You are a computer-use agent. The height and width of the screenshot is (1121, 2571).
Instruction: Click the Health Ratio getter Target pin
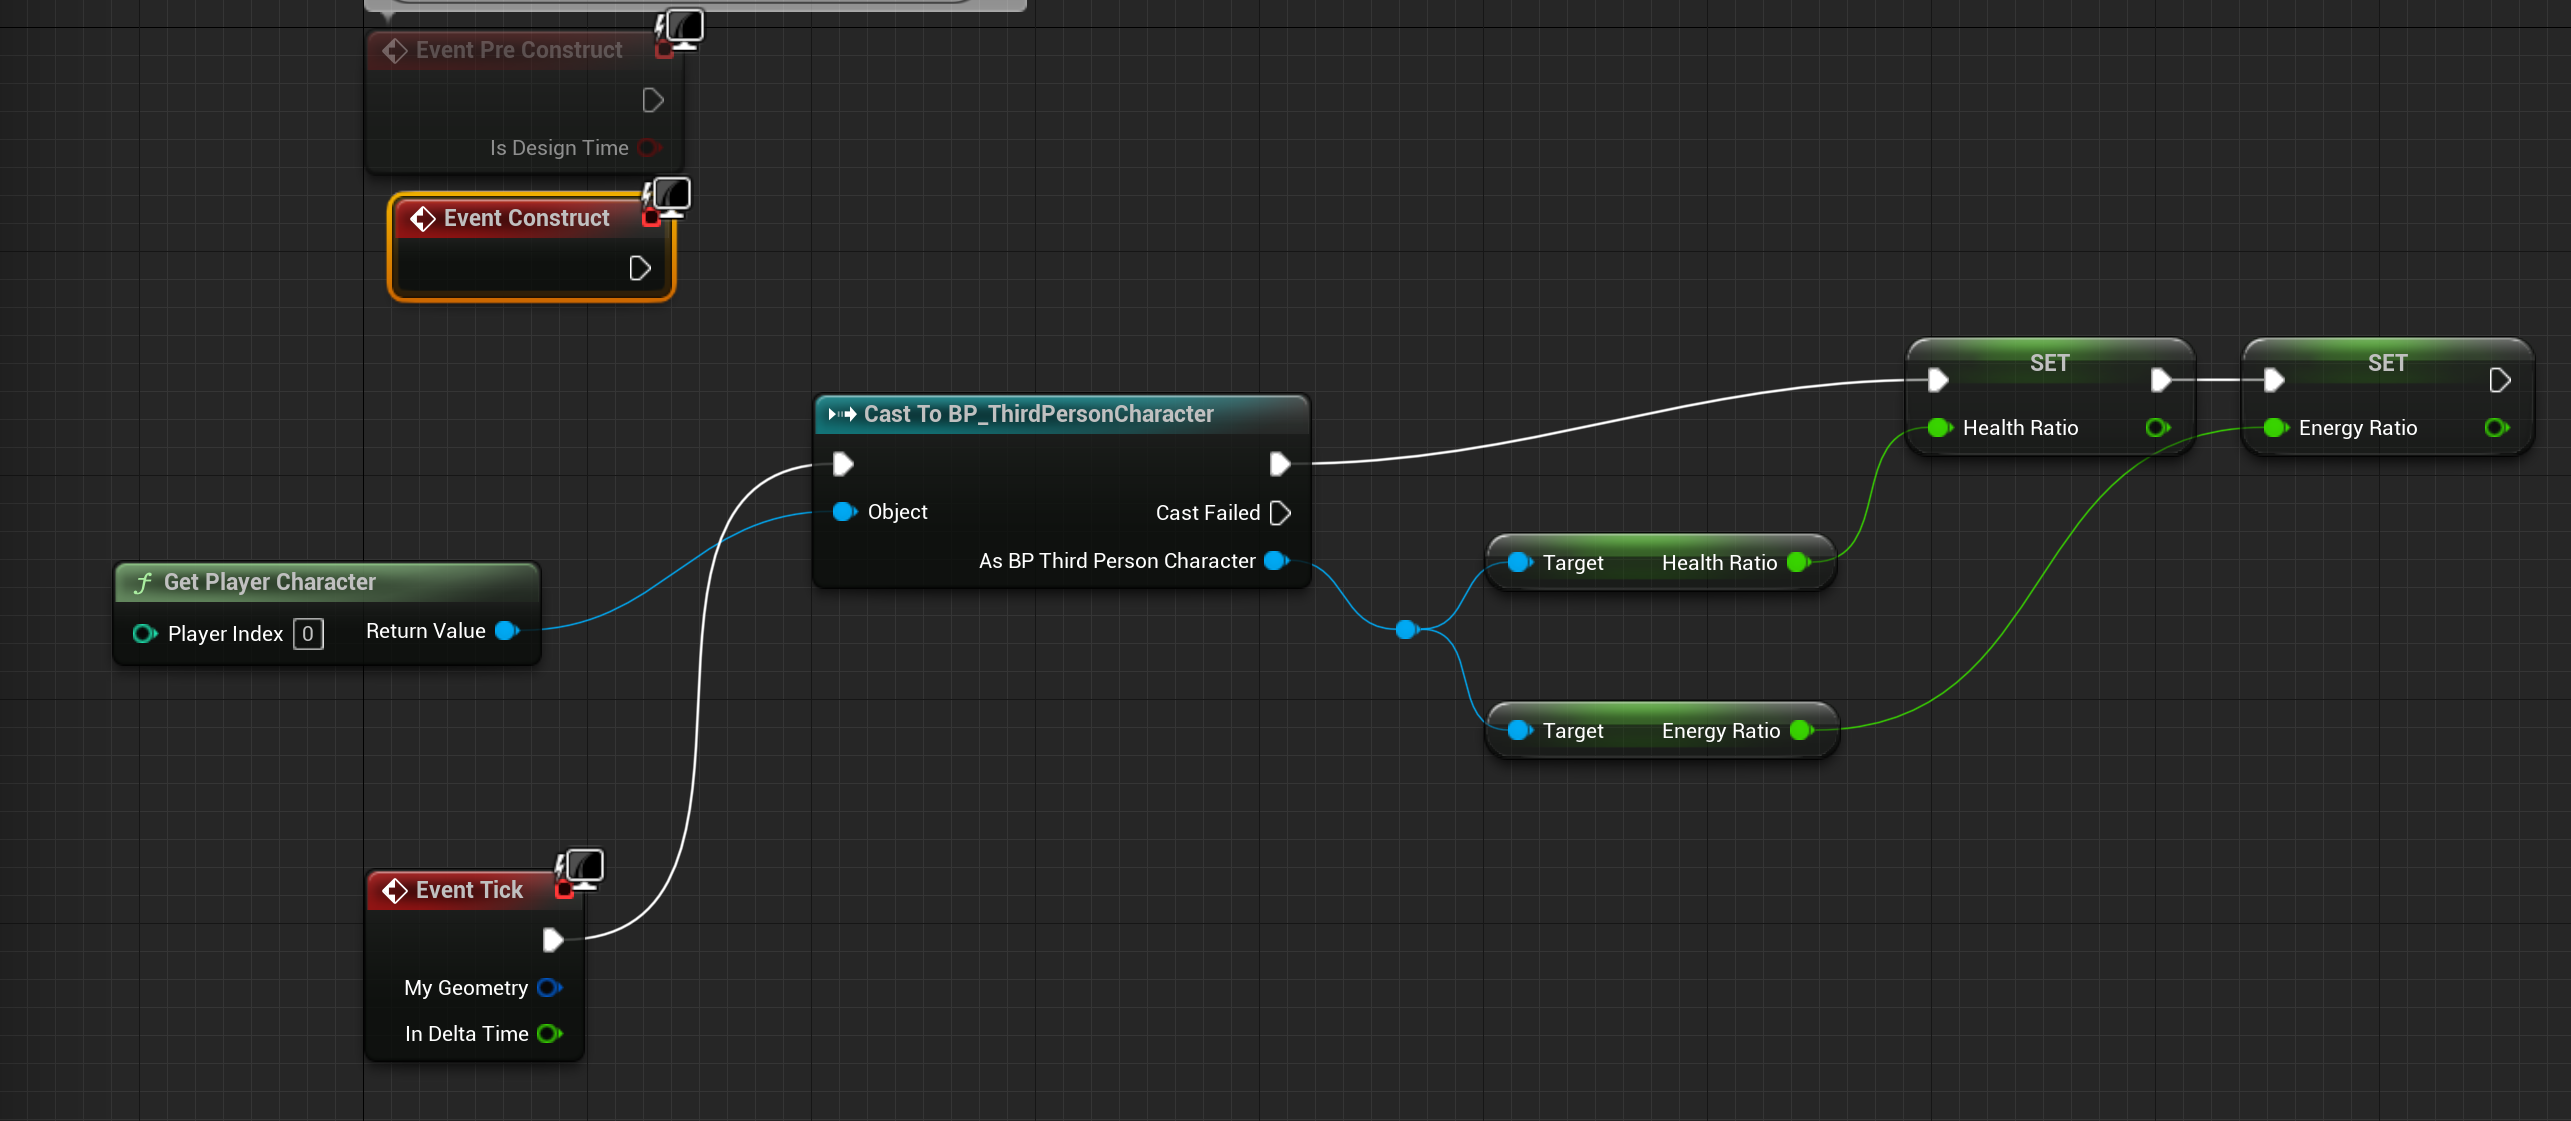click(x=1519, y=563)
